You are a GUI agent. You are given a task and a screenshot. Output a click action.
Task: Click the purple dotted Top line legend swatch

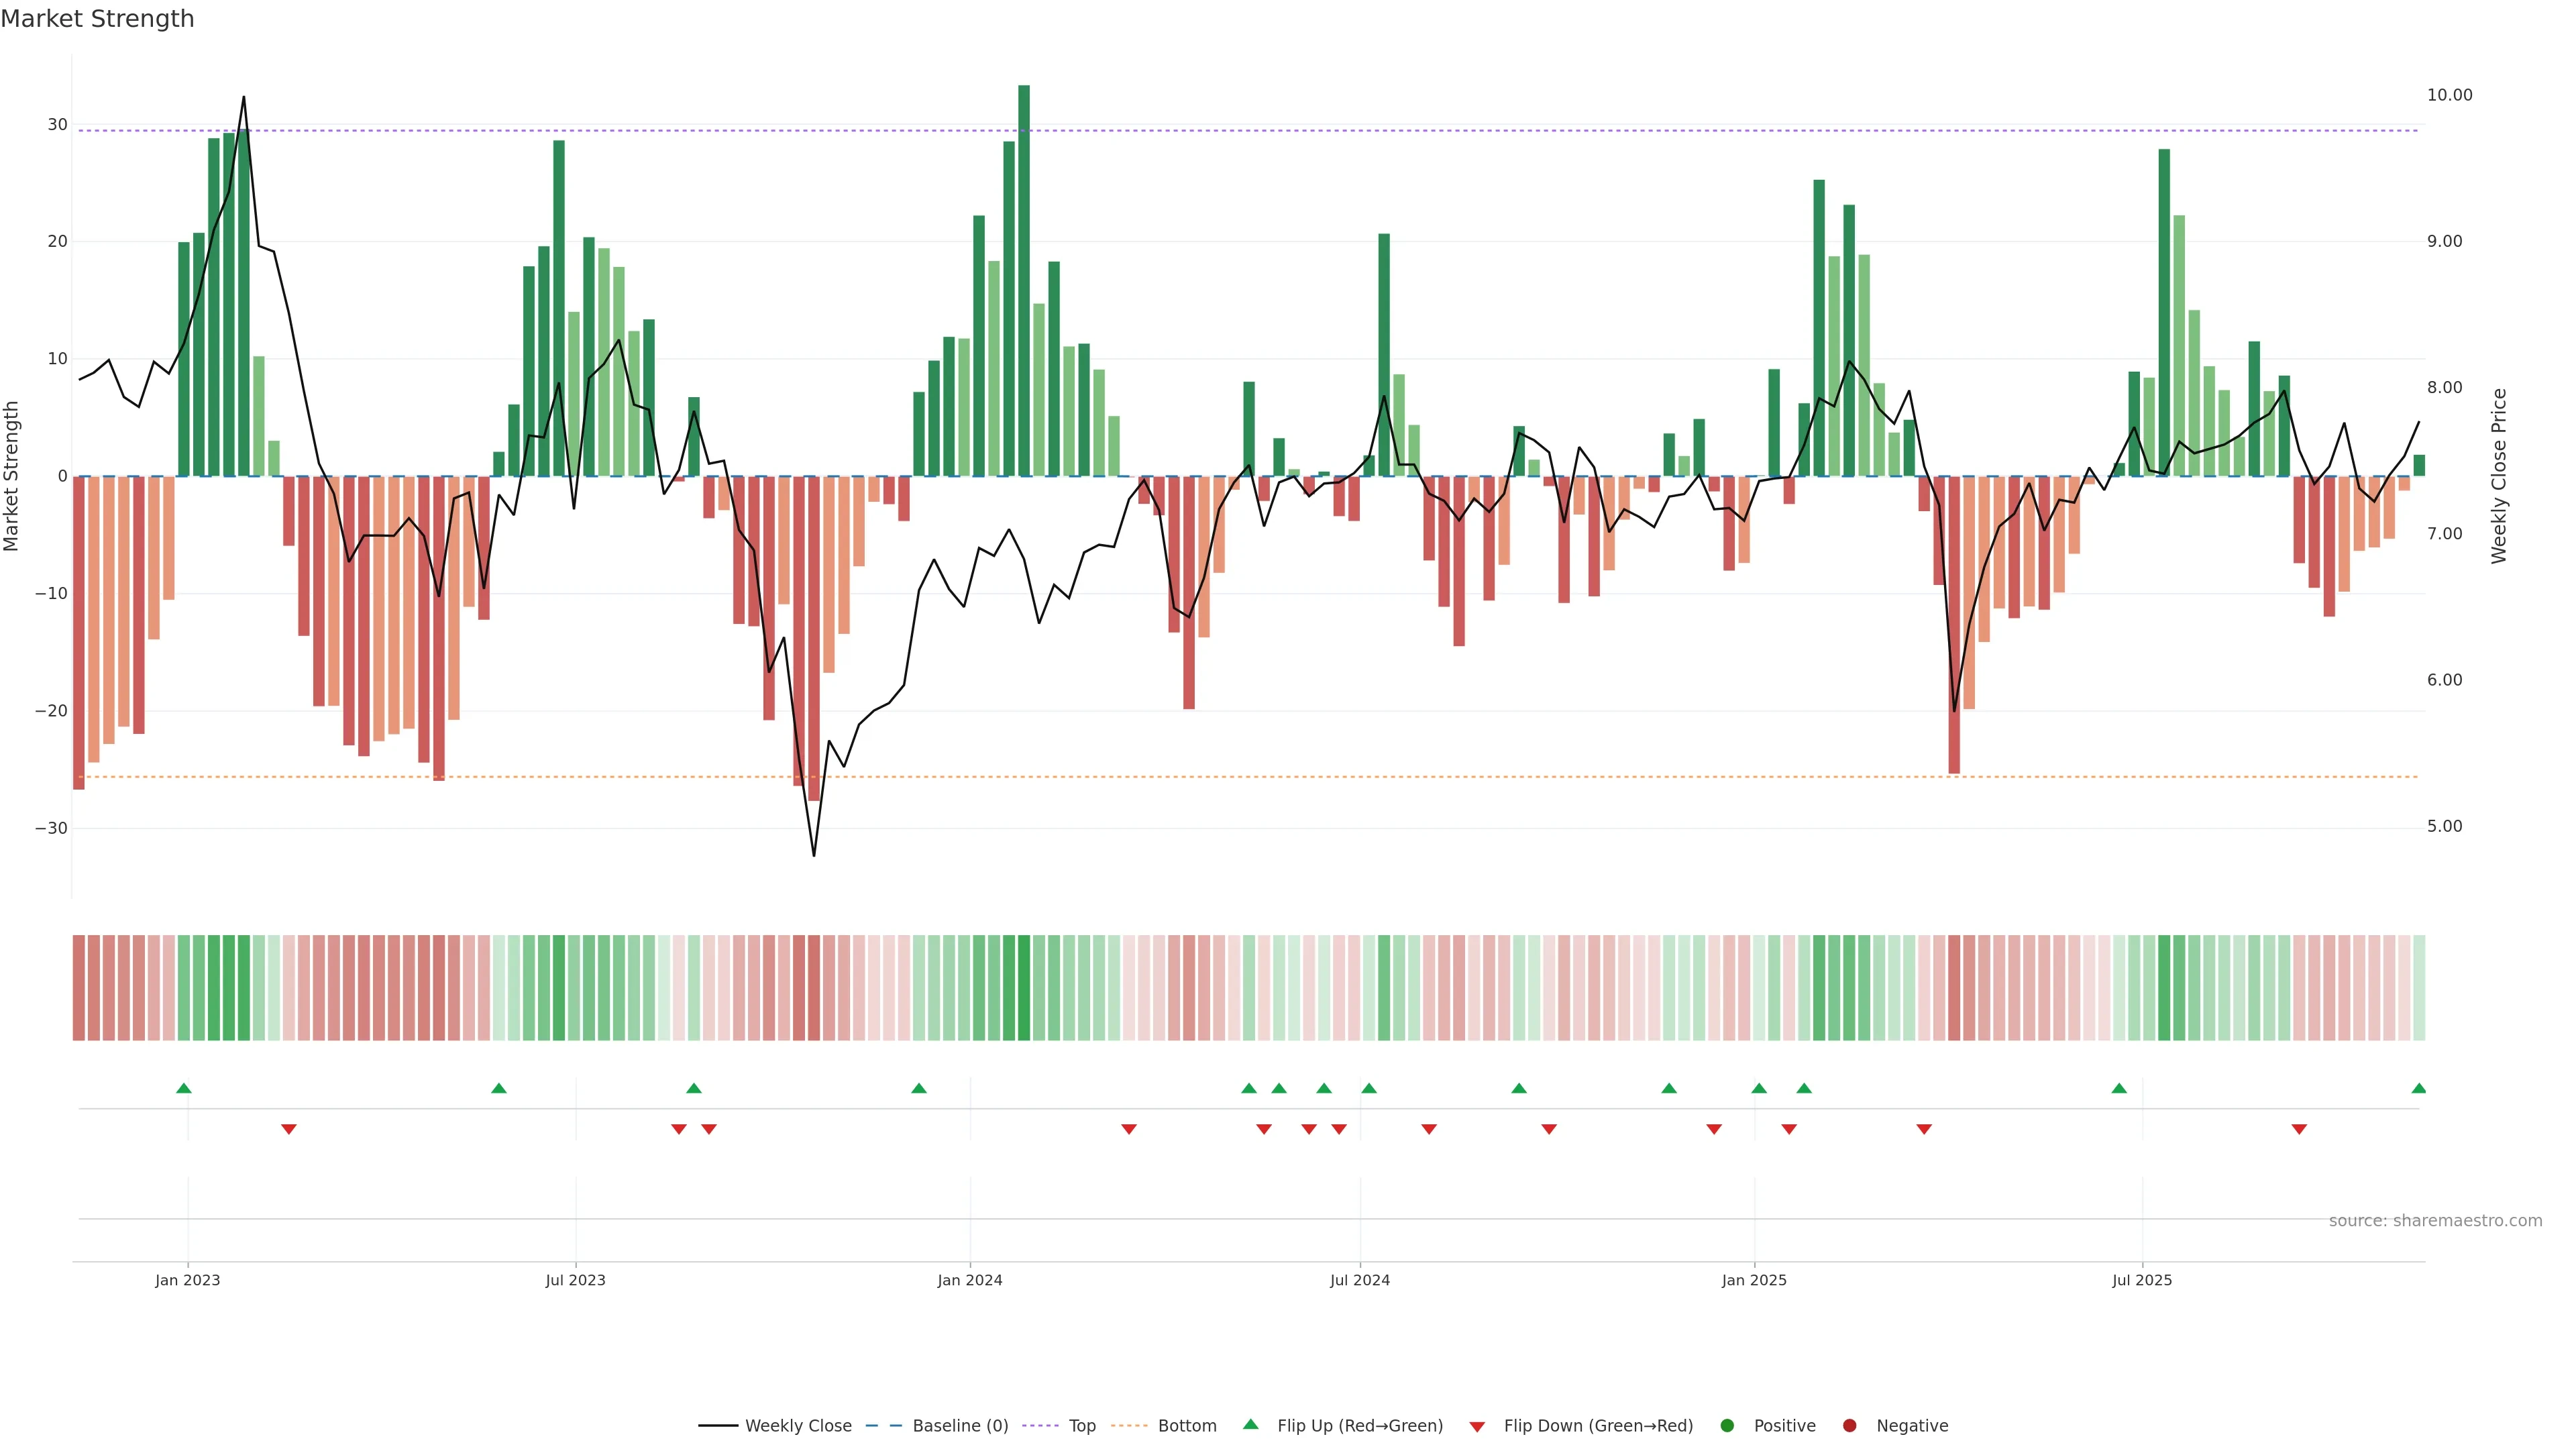coord(1040,1426)
